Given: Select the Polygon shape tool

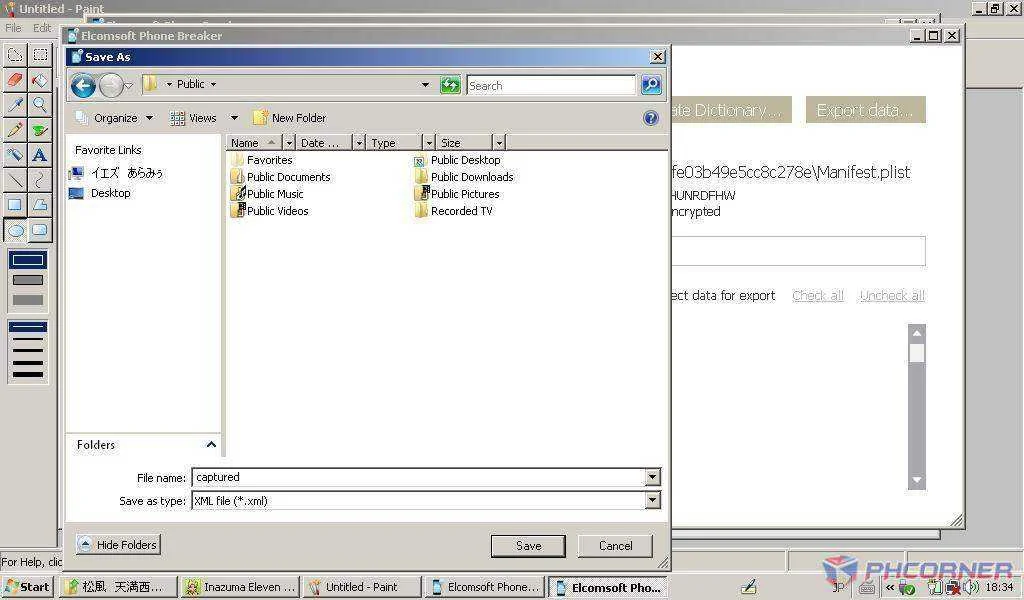Looking at the screenshot, I should [40, 204].
